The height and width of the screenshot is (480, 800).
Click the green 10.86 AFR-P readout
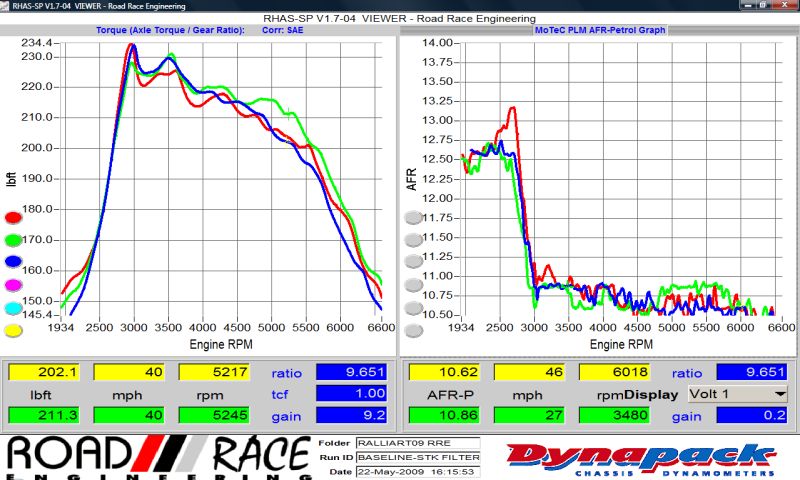point(443,415)
